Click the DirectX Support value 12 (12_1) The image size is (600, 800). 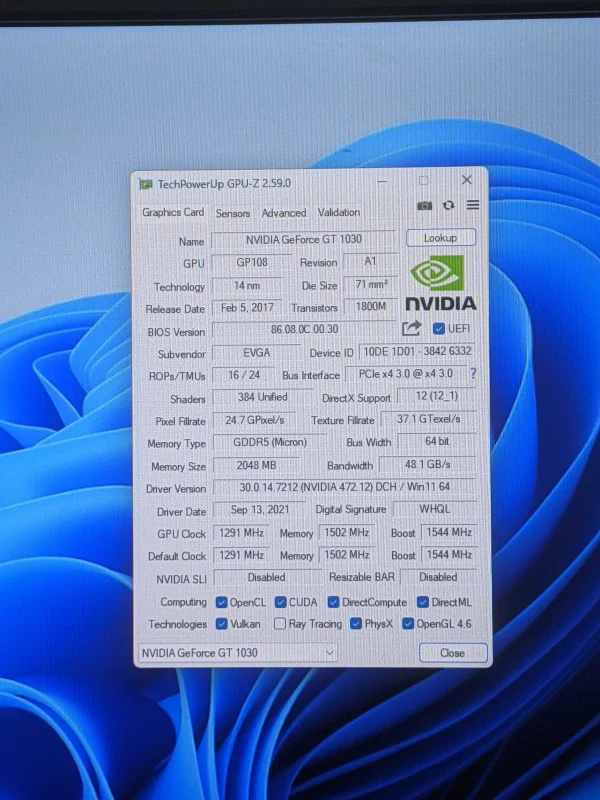pyautogui.click(x=436, y=396)
